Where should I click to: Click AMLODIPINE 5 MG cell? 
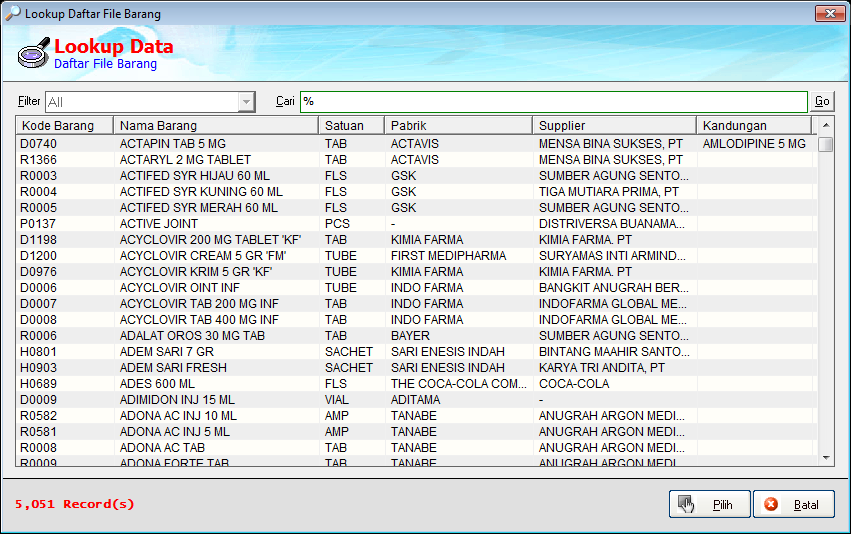754,144
